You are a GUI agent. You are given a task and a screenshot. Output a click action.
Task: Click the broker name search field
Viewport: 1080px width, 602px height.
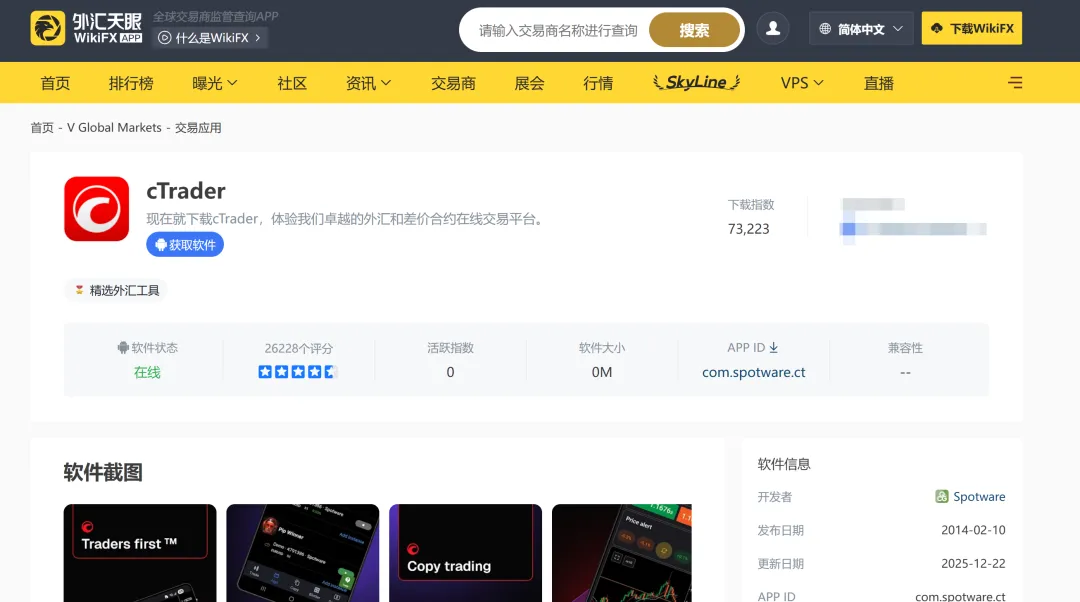coord(559,30)
